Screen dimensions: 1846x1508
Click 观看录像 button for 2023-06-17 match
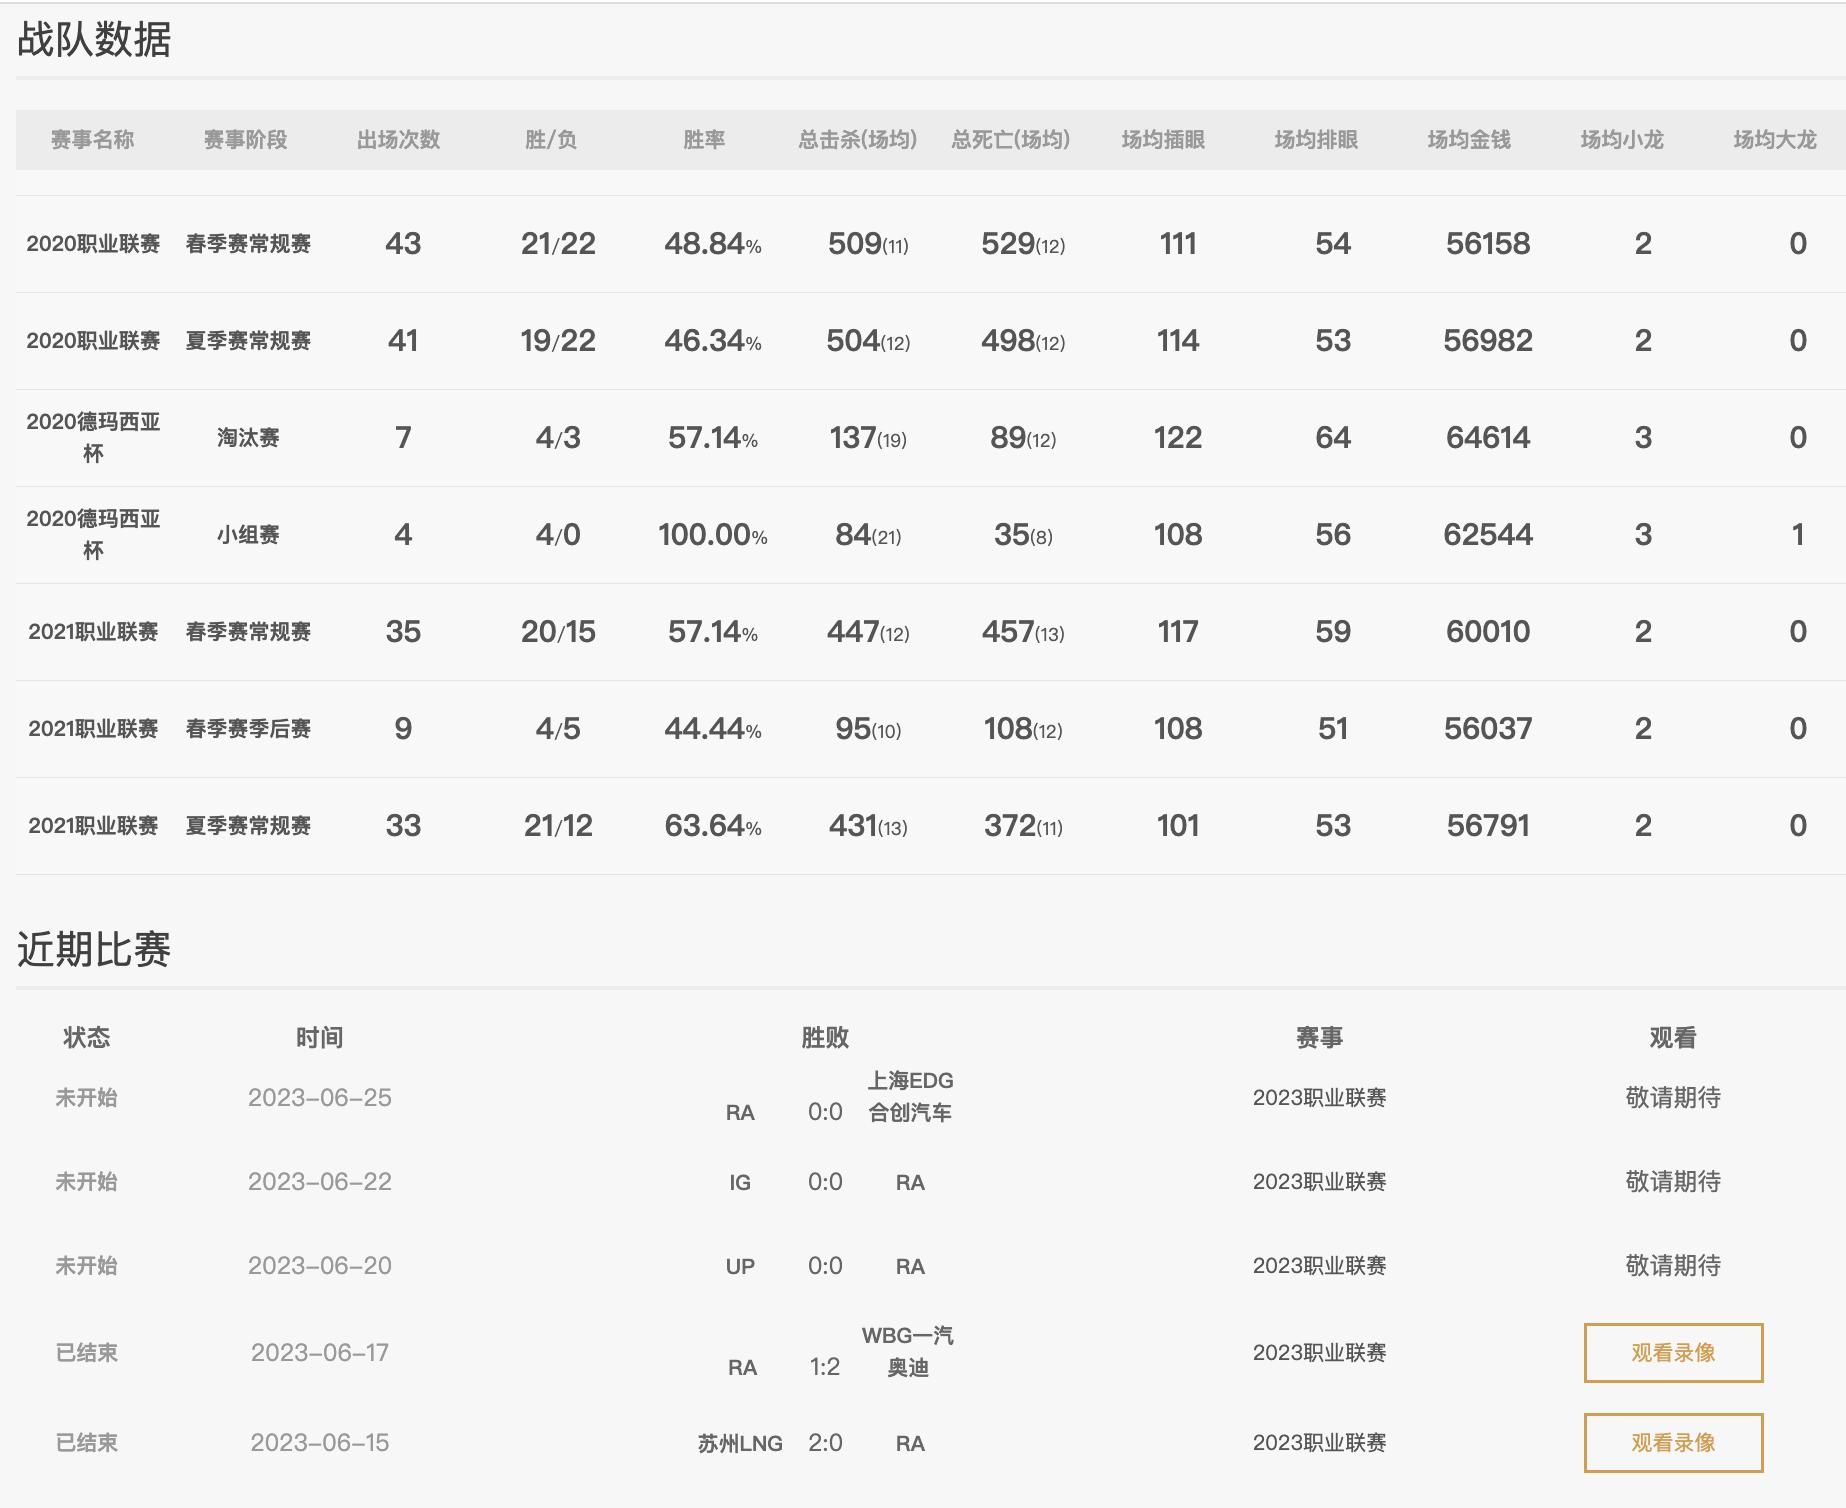pos(1672,1352)
